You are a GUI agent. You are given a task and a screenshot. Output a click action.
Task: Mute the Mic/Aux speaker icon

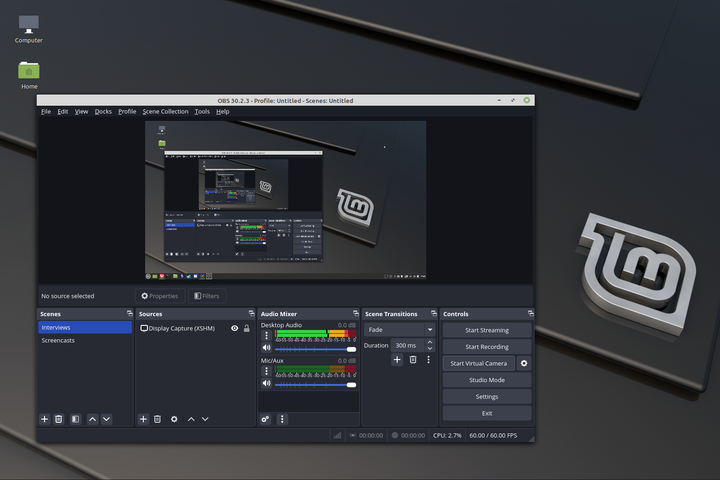[x=267, y=383]
